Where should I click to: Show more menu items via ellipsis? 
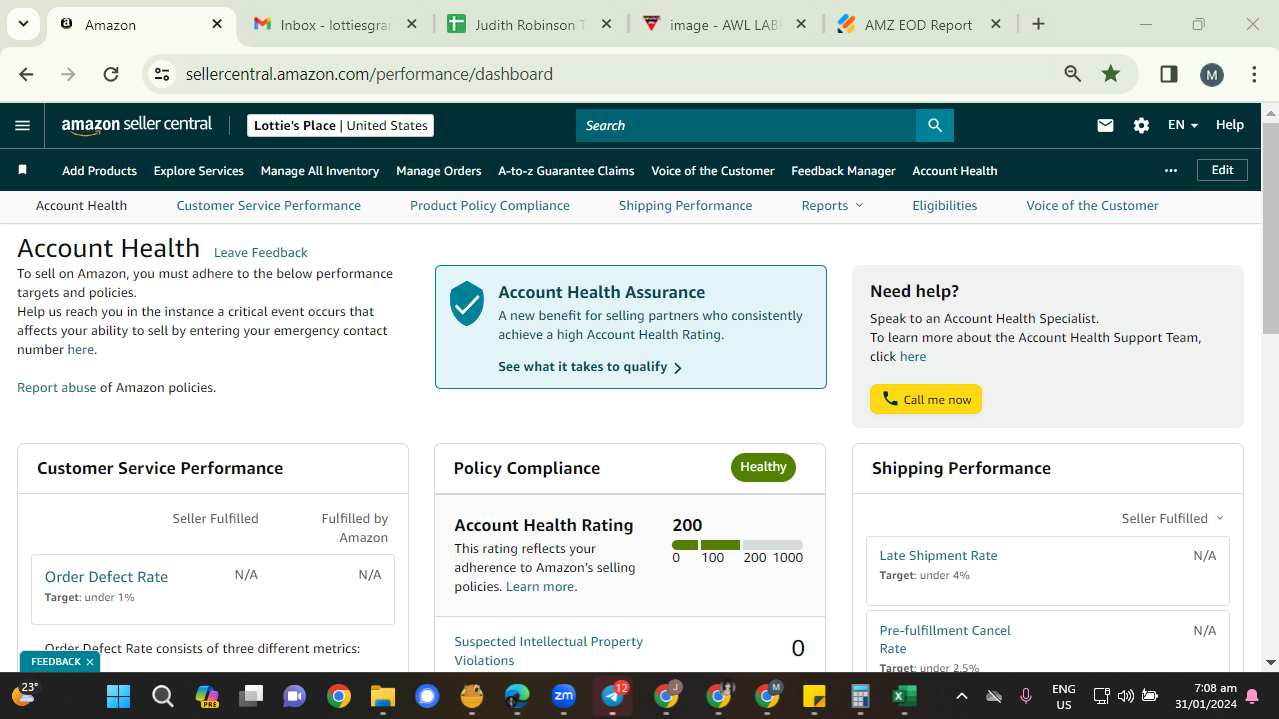1171,170
